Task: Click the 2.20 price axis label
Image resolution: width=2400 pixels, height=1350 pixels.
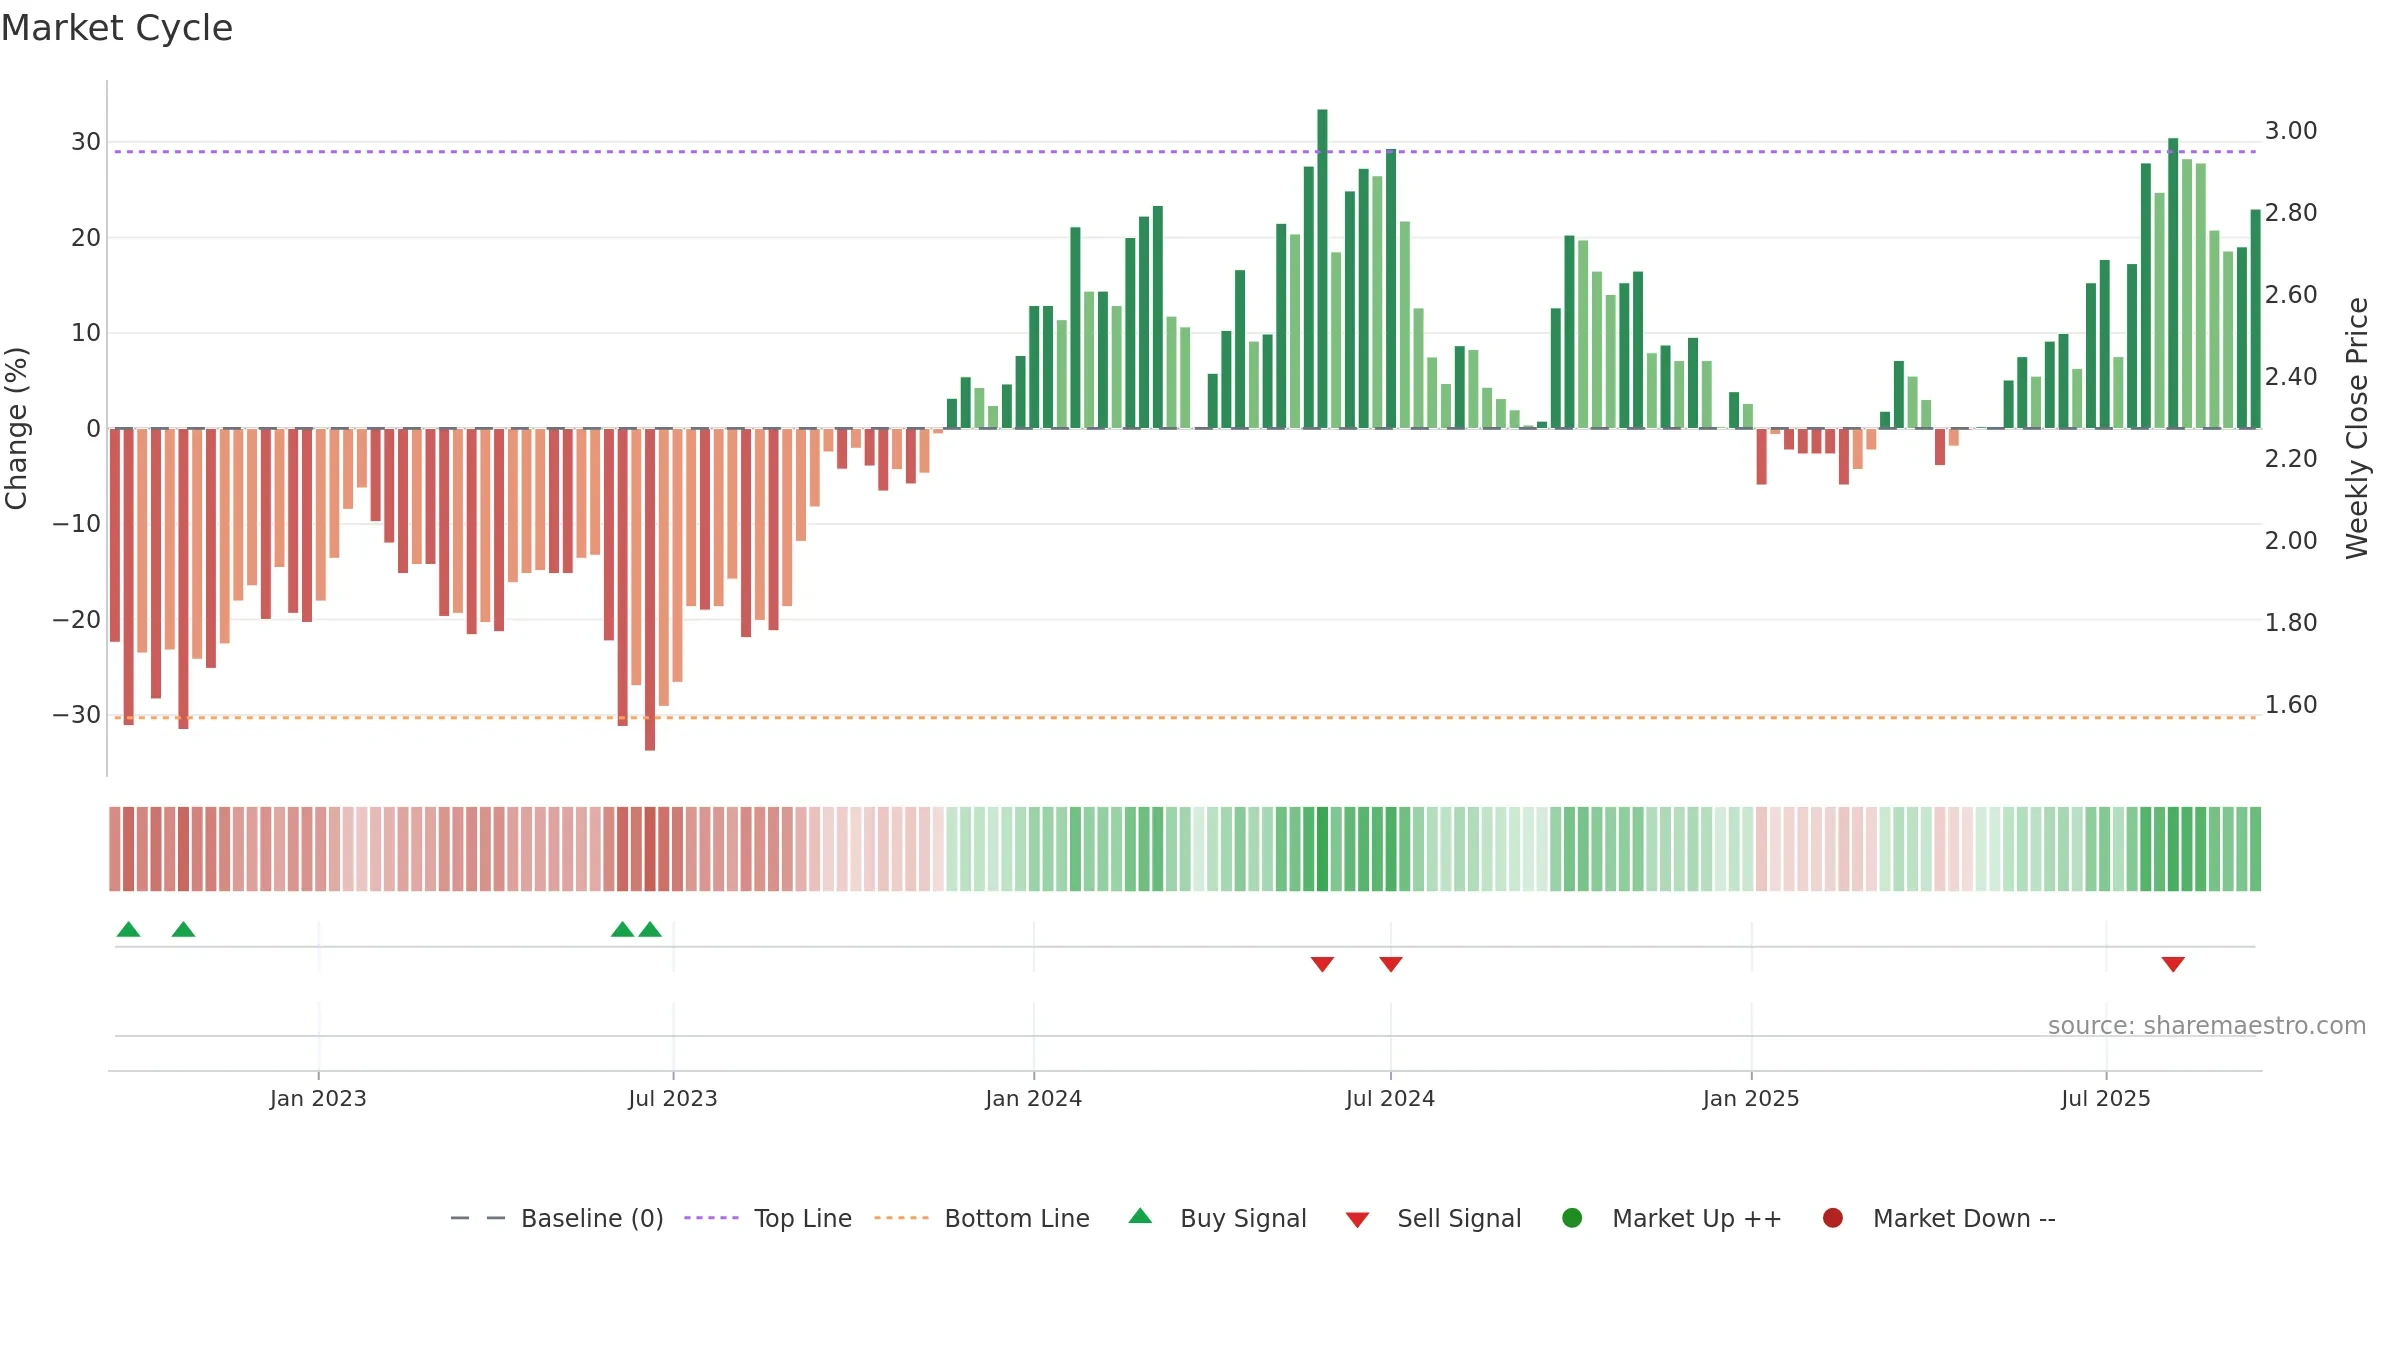Action: [2291, 459]
